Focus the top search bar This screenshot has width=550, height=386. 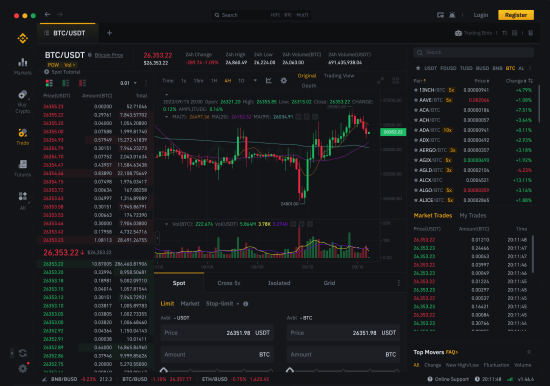(261, 15)
